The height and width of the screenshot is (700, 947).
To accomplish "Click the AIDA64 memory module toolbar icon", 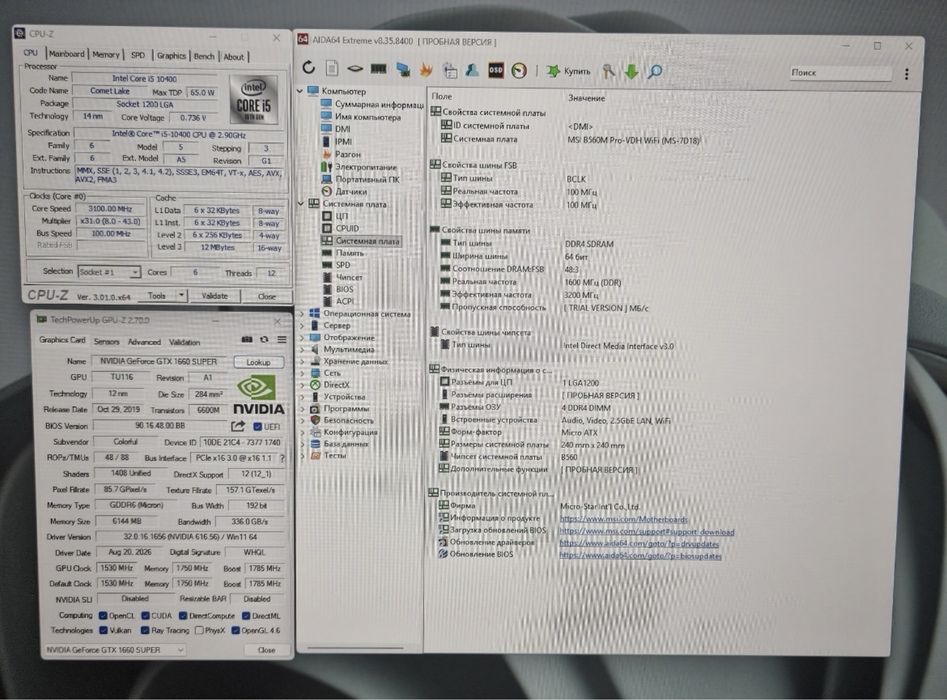I will (379, 69).
